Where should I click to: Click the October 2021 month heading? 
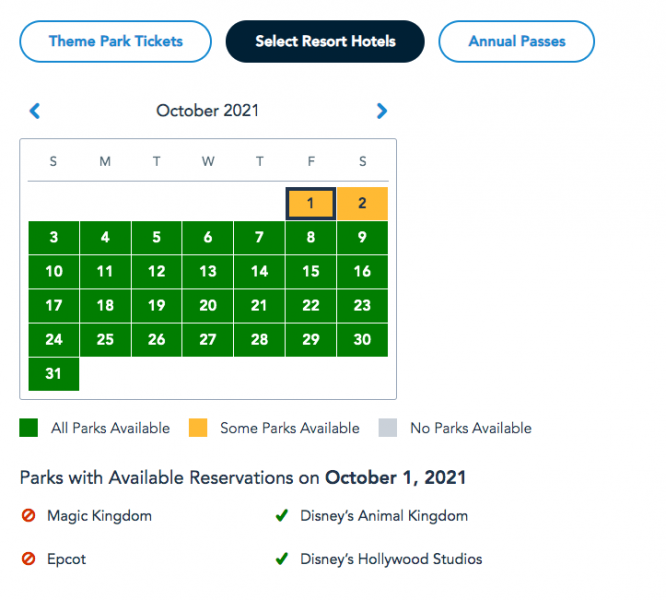coord(207,111)
